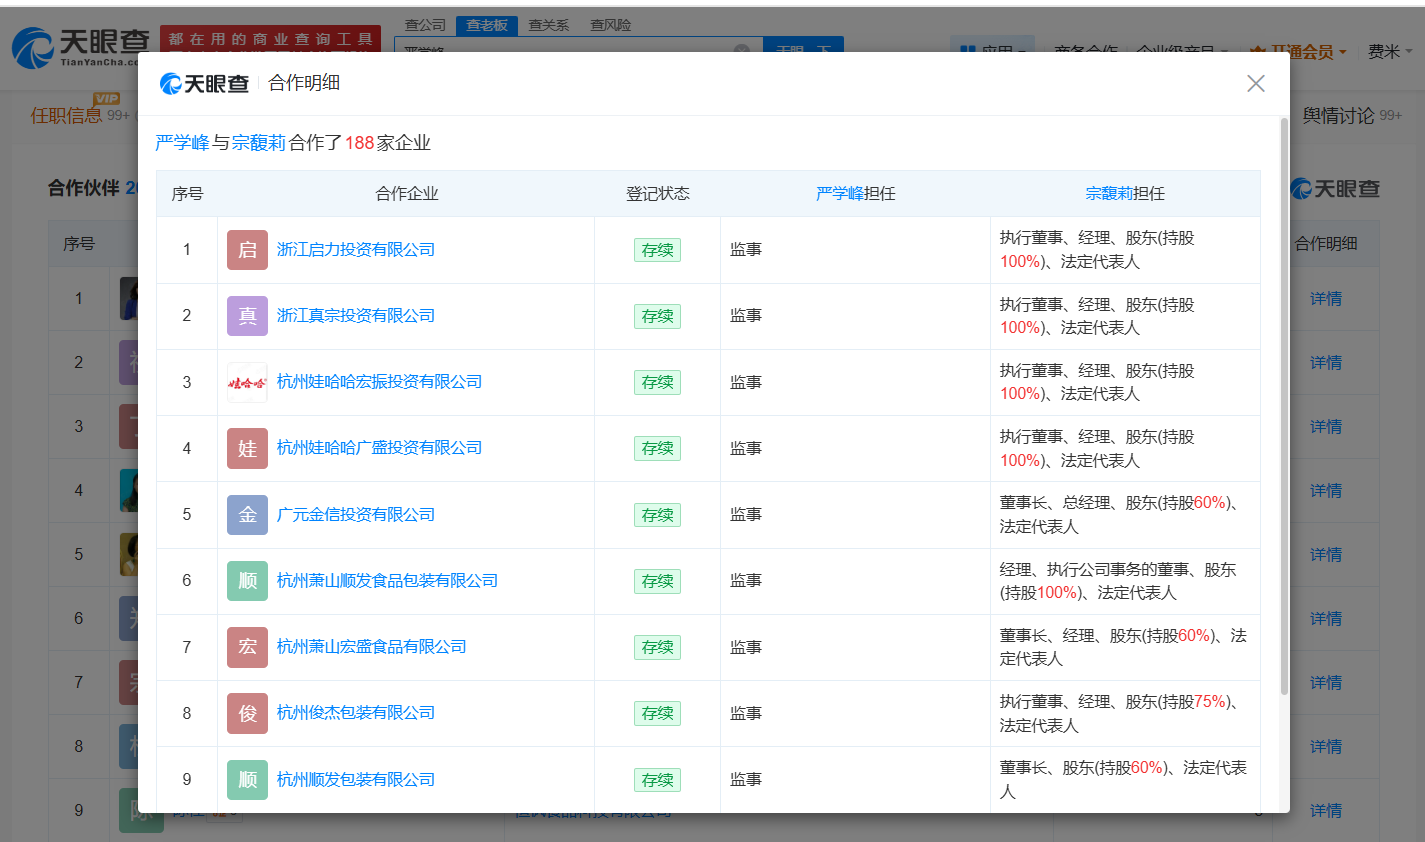Click the 启 company avatar icon
The image size is (1425, 842).
247,249
